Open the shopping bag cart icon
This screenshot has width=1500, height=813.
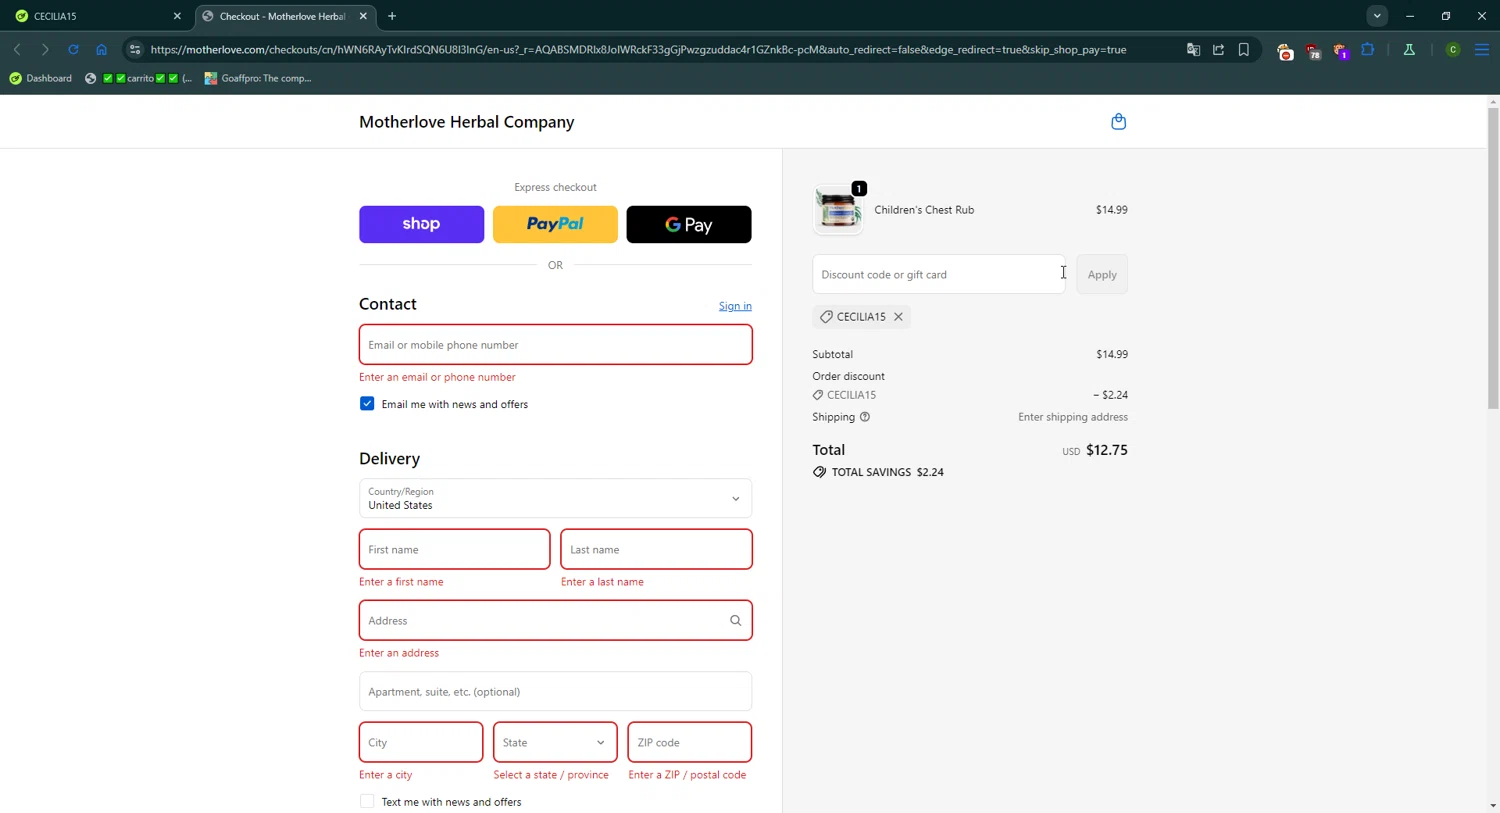1118,122
